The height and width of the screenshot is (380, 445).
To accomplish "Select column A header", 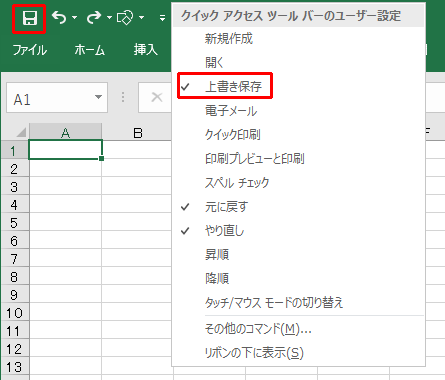I will click(x=65, y=133).
